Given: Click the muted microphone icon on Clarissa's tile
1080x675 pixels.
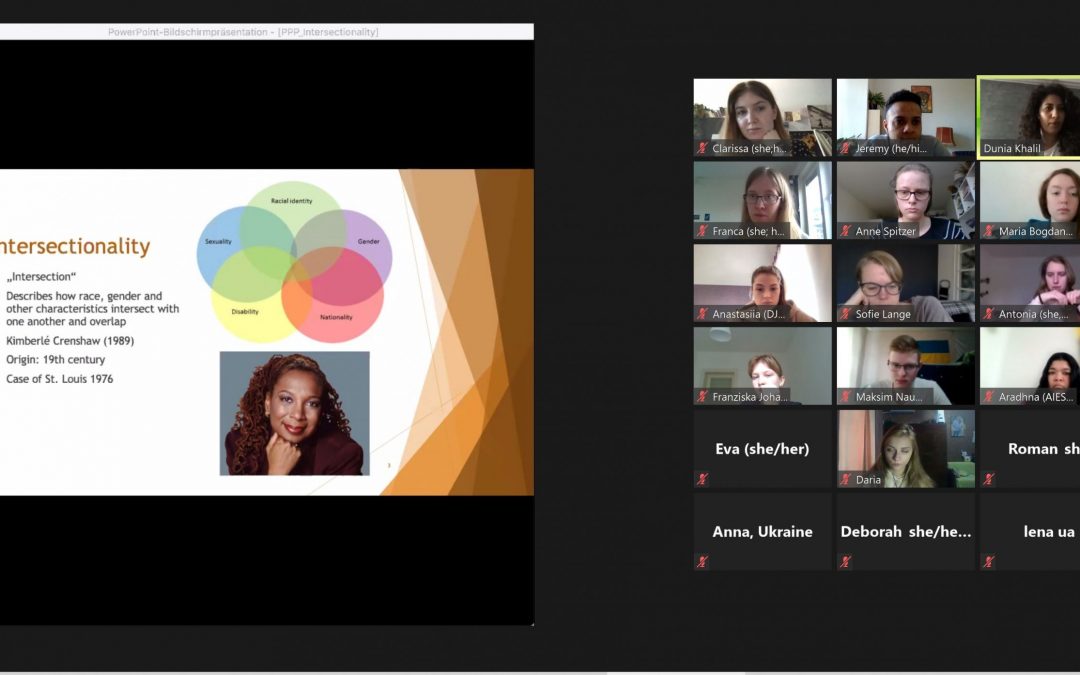Looking at the screenshot, I should (x=703, y=149).
